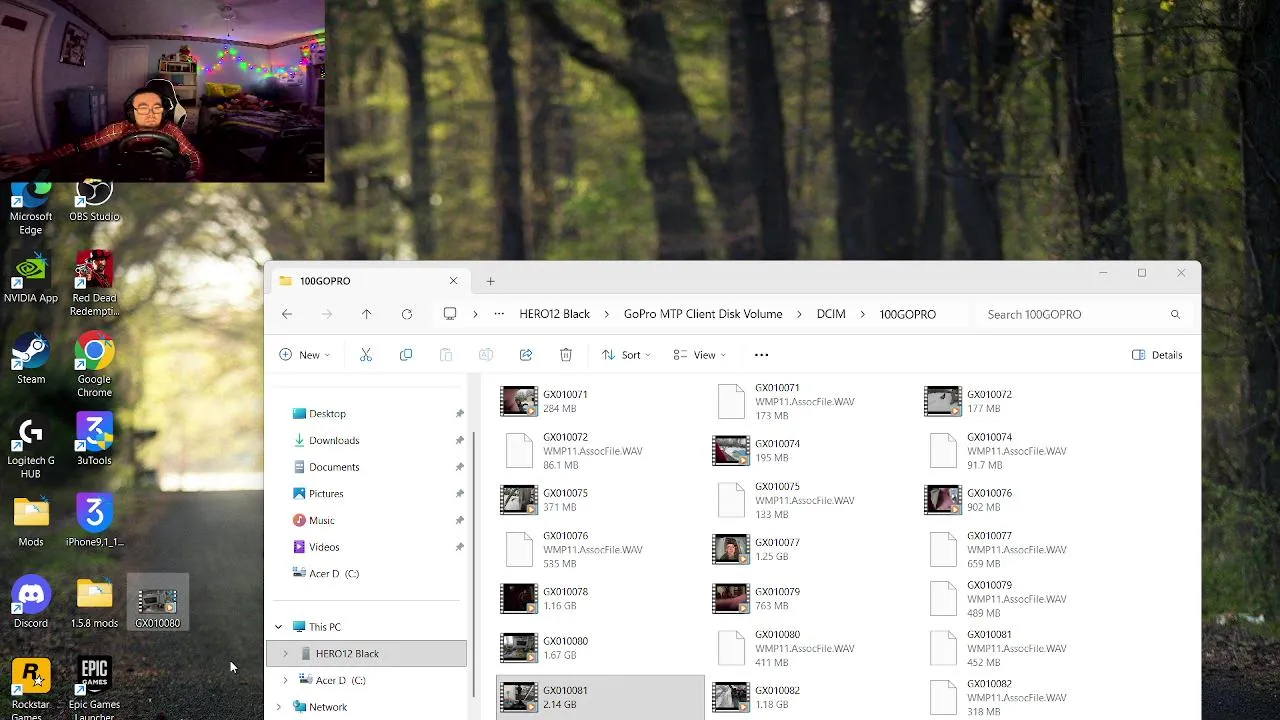This screenshot has width=1280, height=720.
Task: Open Pictures in navigation pane
Action: coord(326,494)
